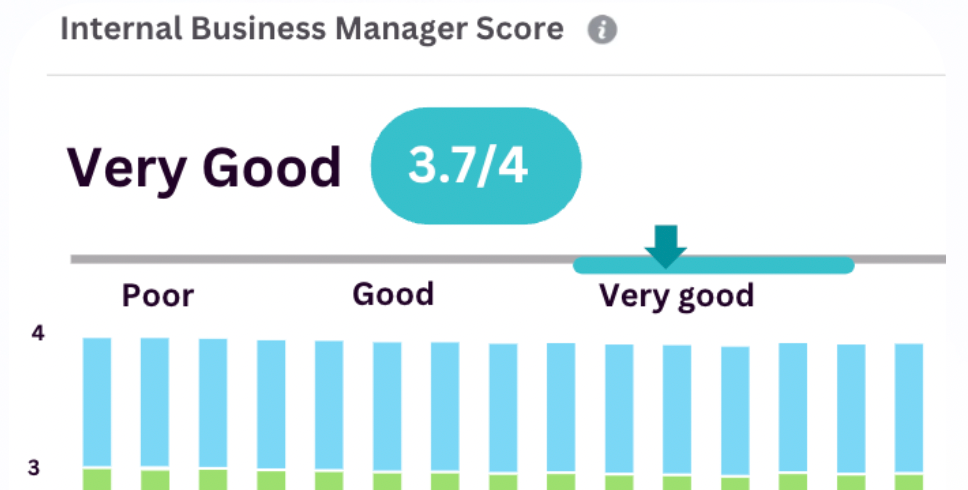Click the green segment of the leftmost bar
This screenshot has height=490, width=968.
[96, 479]
